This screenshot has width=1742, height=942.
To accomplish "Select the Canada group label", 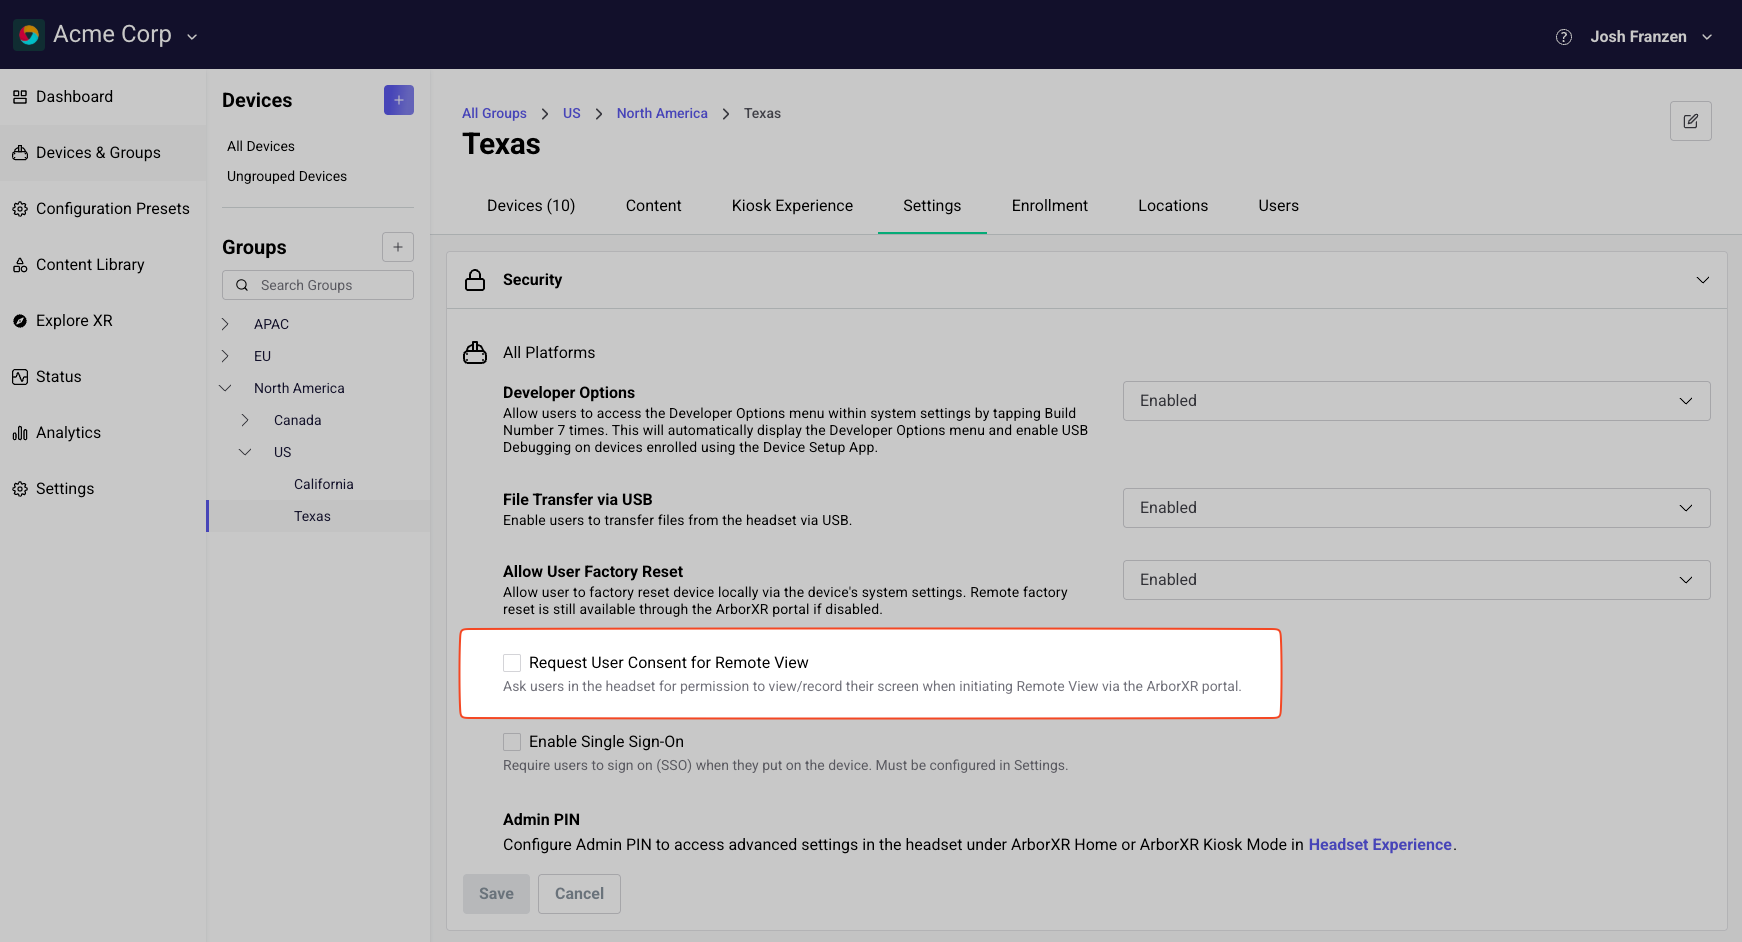I will pos(298,420).
